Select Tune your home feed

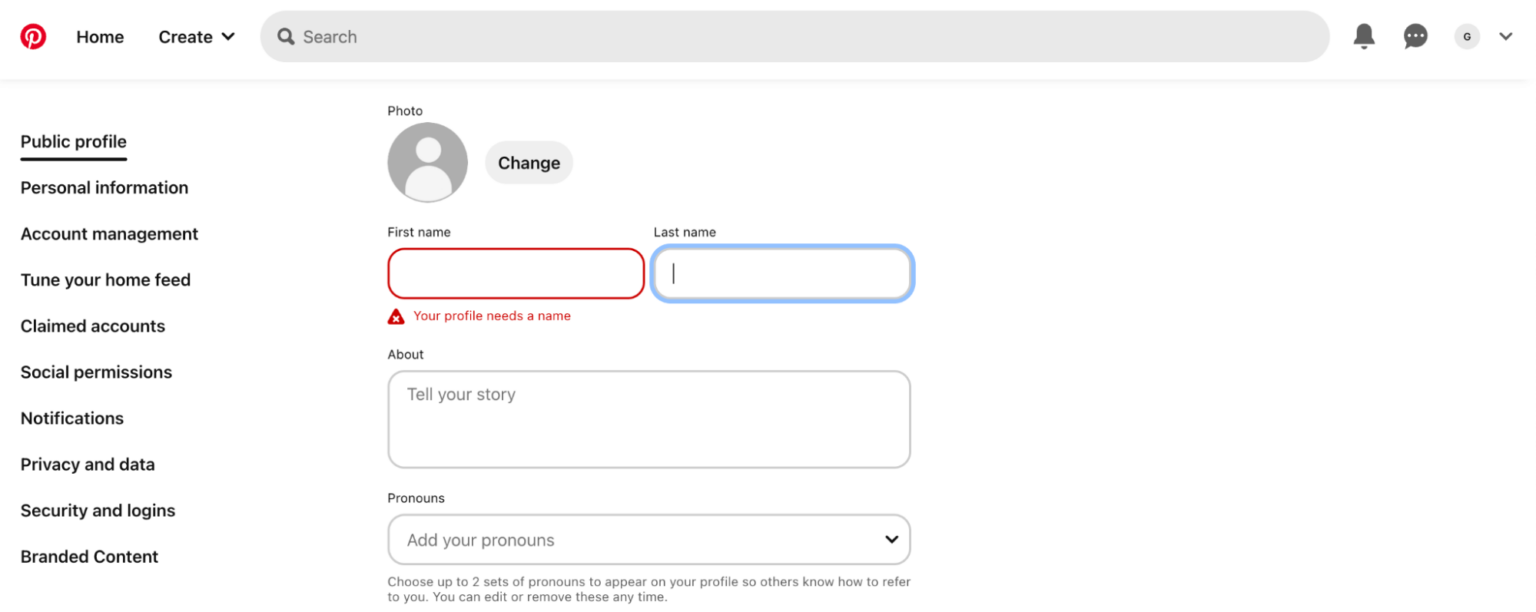coord(105,280)
